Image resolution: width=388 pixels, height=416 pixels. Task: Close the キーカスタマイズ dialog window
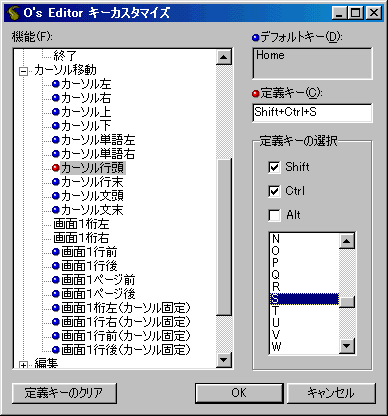374,13
